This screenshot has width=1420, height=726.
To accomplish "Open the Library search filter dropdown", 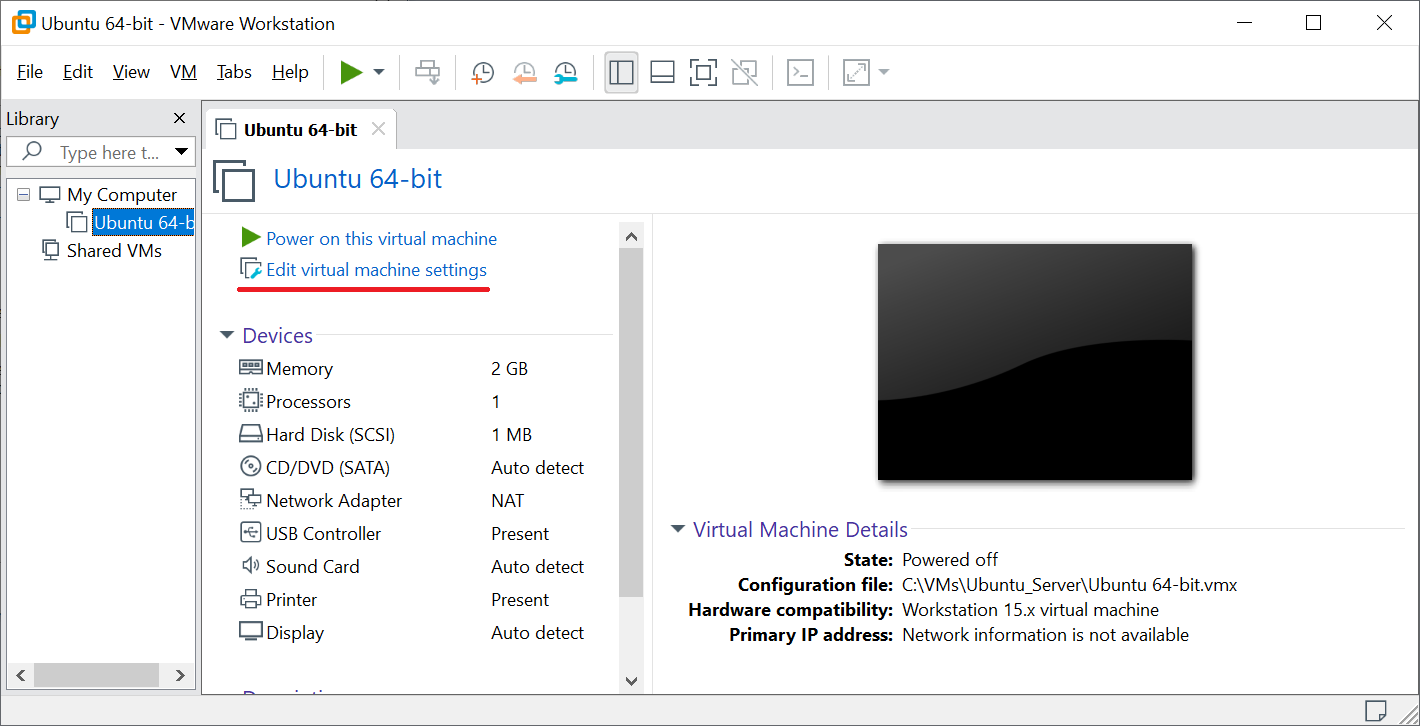I will tap(181, 152).
